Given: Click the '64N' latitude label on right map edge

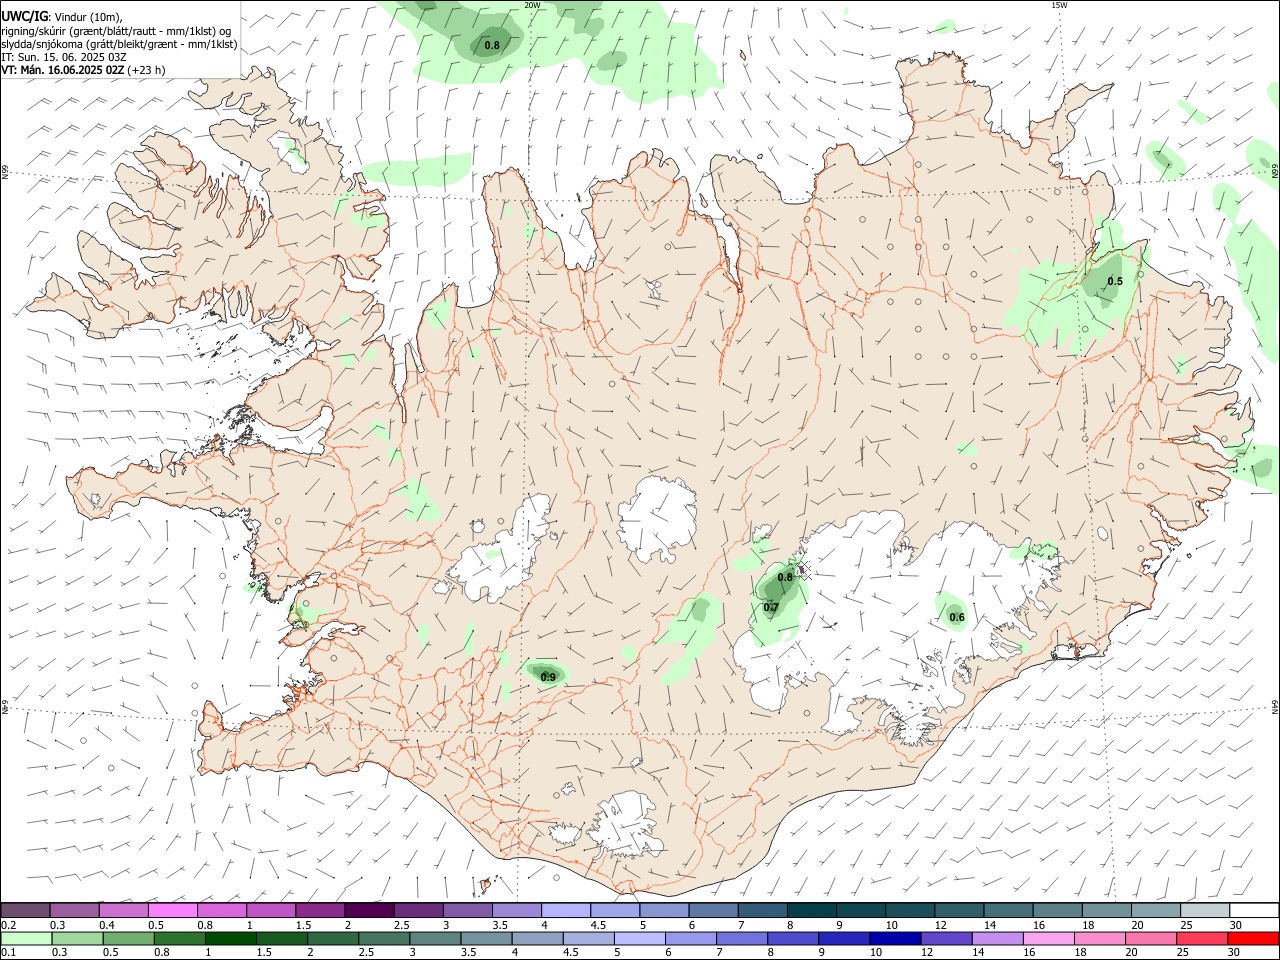Looking at the screenshot, I should (1275, 706).
